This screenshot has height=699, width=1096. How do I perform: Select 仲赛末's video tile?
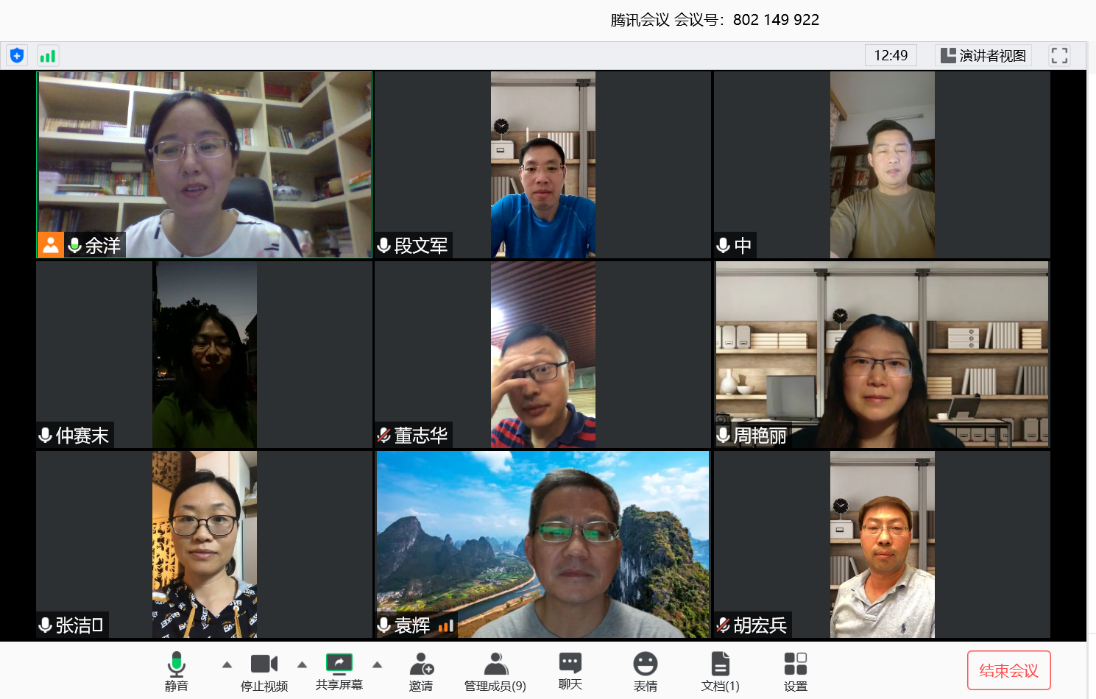pos(205,354)
